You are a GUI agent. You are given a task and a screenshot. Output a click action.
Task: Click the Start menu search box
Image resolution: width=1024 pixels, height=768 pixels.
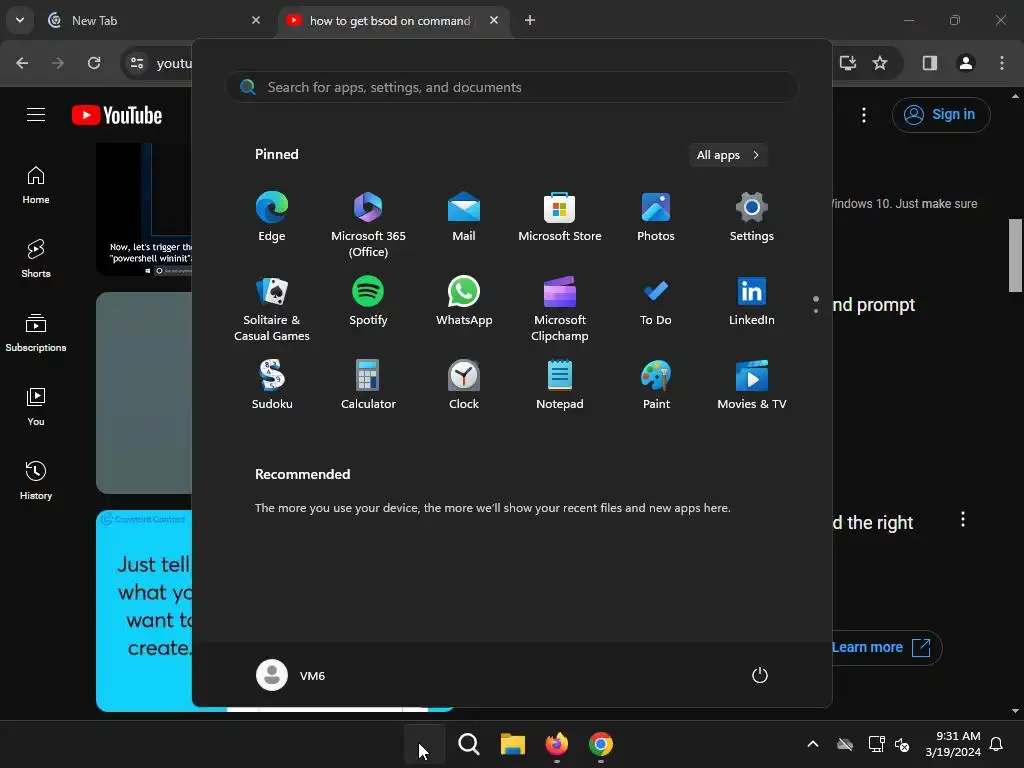tap(511, 87)
